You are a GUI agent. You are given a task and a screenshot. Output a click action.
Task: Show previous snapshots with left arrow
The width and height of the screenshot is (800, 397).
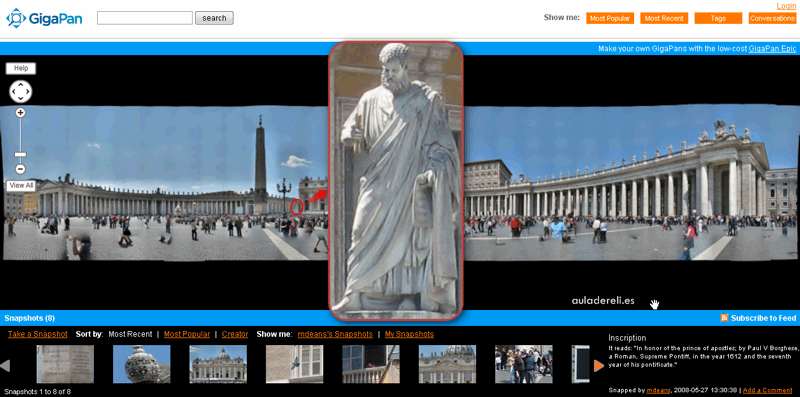pos(5,365)
